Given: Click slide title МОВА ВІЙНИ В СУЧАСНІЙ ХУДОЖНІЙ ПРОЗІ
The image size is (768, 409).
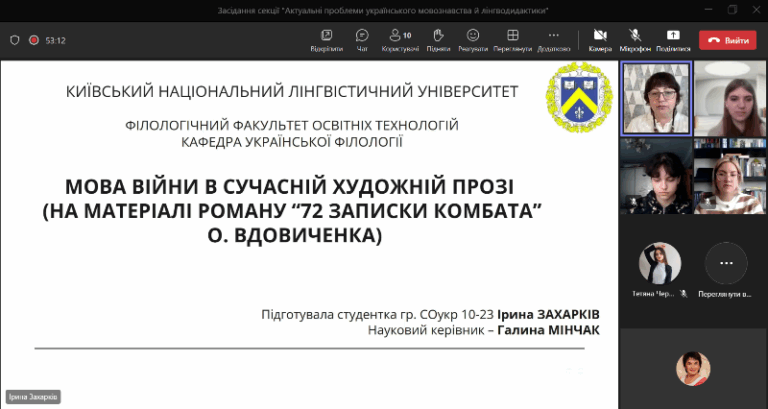Looking at the screenshot, I should pyautogui.click(x=290, y=187).
